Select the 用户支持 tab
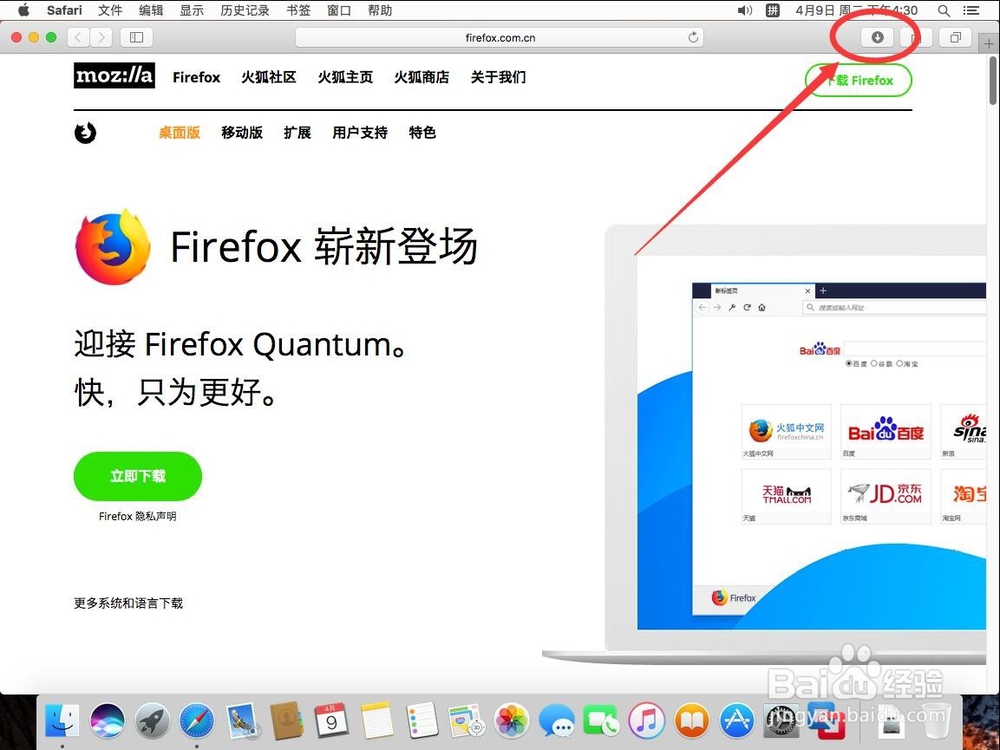The width and height of the screenshot is (1000, 750). point(360,133)
